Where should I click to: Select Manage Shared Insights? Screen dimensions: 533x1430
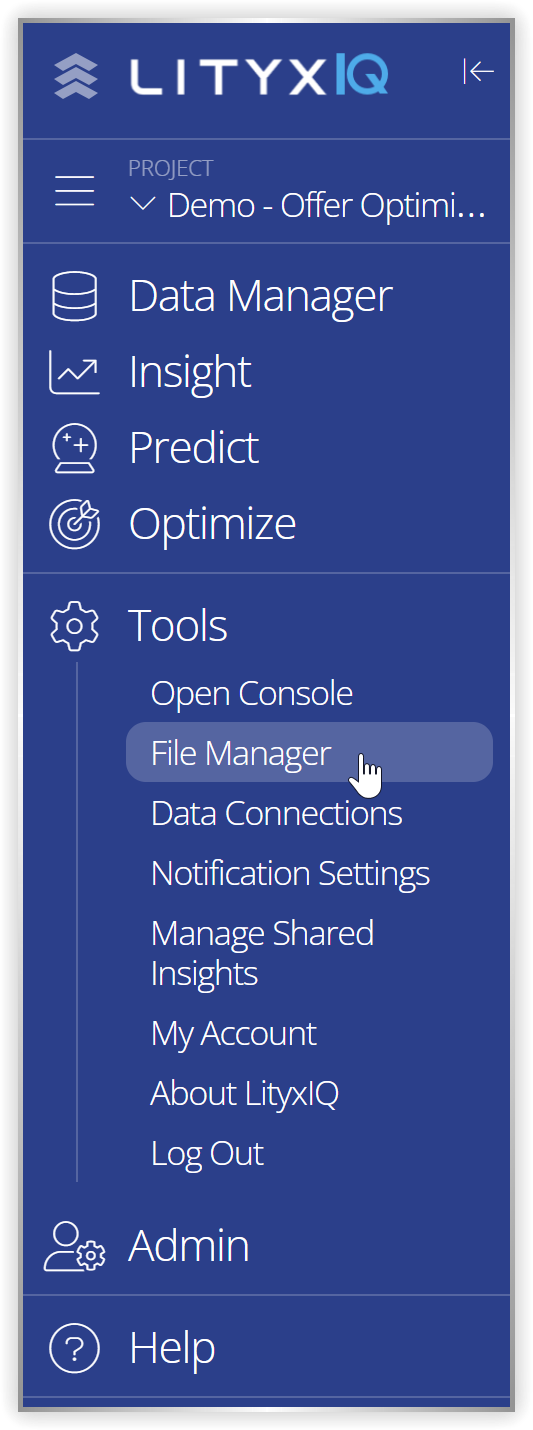(x=263, y=953)
